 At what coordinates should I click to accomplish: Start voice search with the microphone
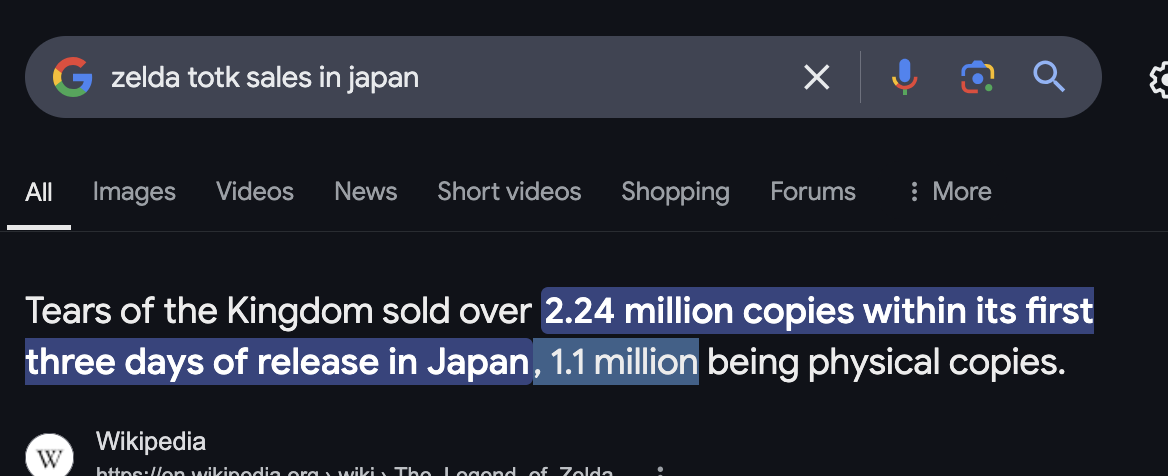904,77
